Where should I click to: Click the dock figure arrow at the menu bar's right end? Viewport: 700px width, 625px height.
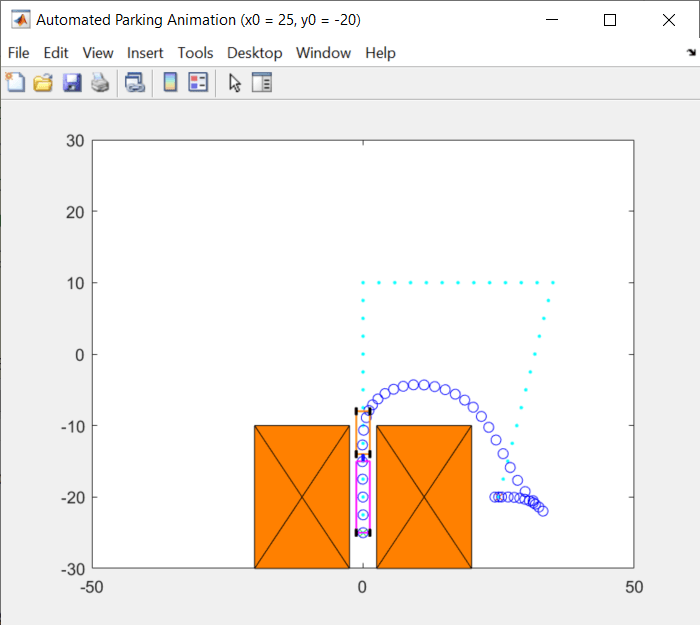click(x=691, y=52)
